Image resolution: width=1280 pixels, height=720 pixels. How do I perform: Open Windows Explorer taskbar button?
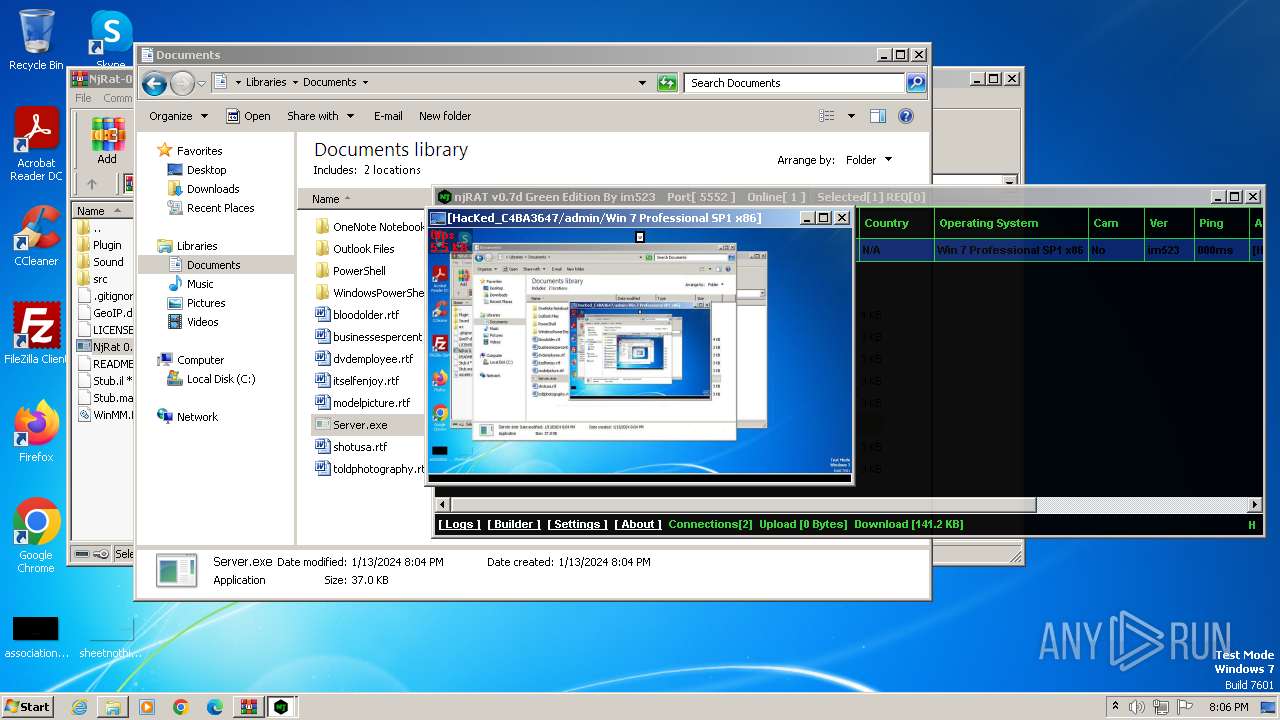coord(113,707)
